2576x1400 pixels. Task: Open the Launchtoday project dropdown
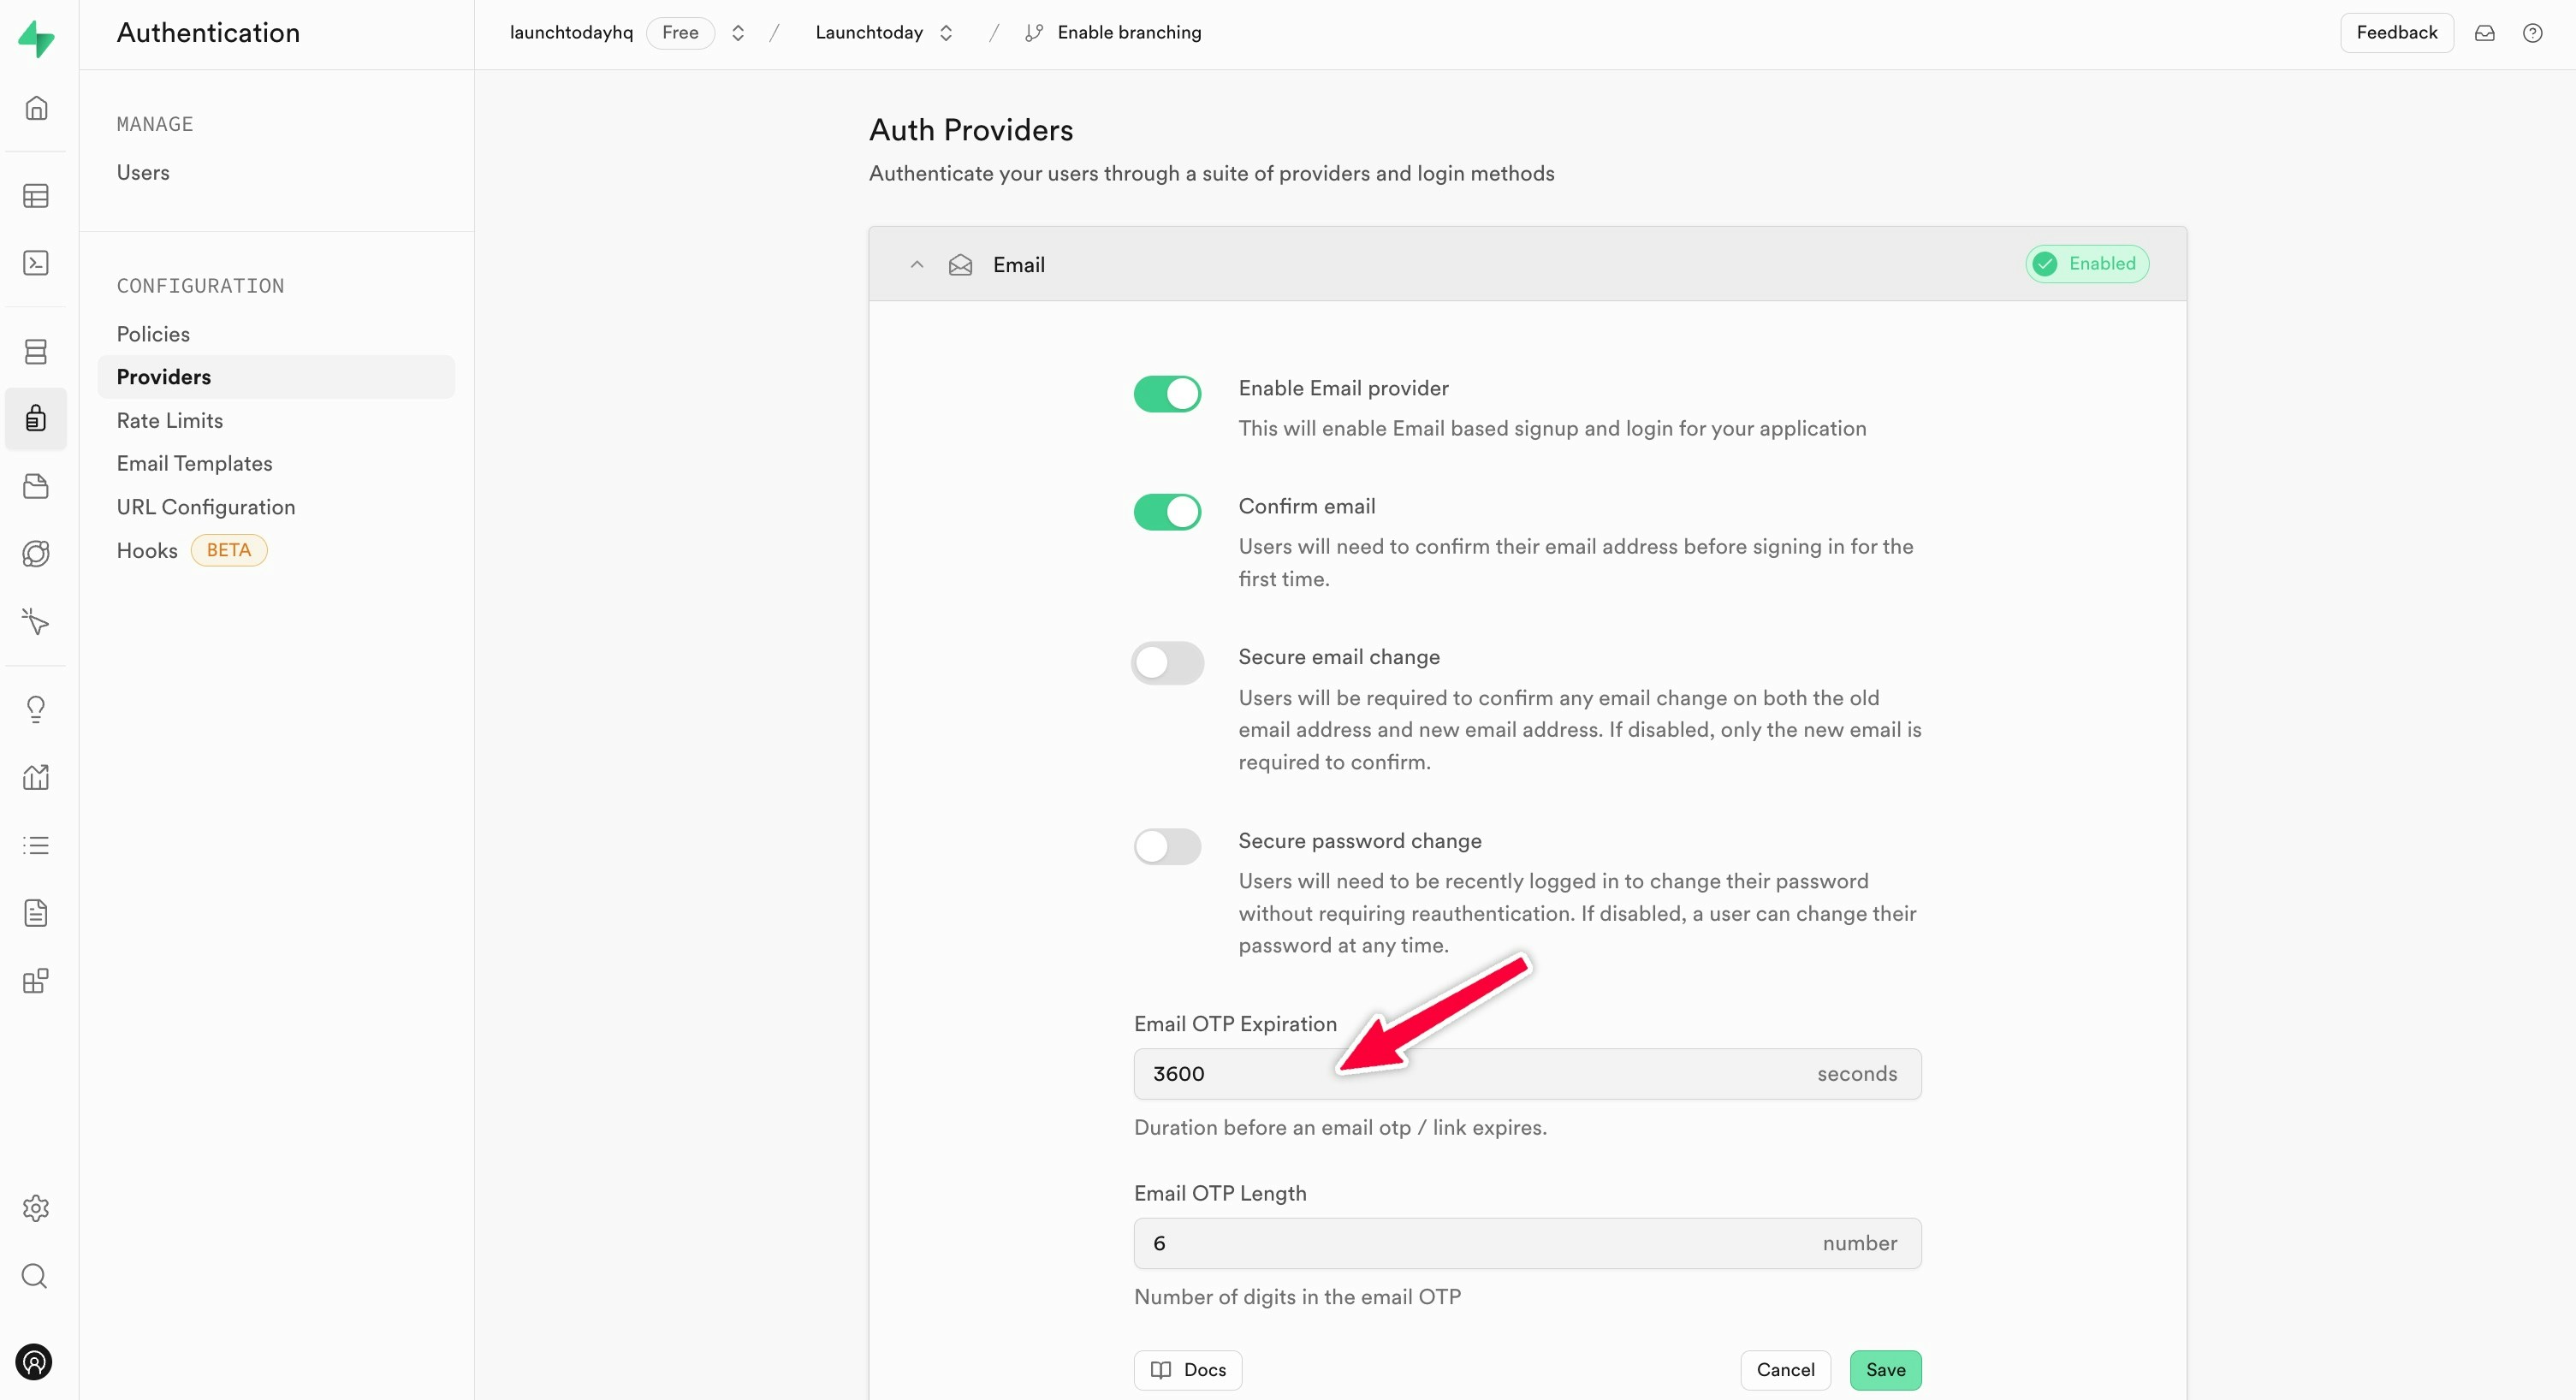(946, 32)
